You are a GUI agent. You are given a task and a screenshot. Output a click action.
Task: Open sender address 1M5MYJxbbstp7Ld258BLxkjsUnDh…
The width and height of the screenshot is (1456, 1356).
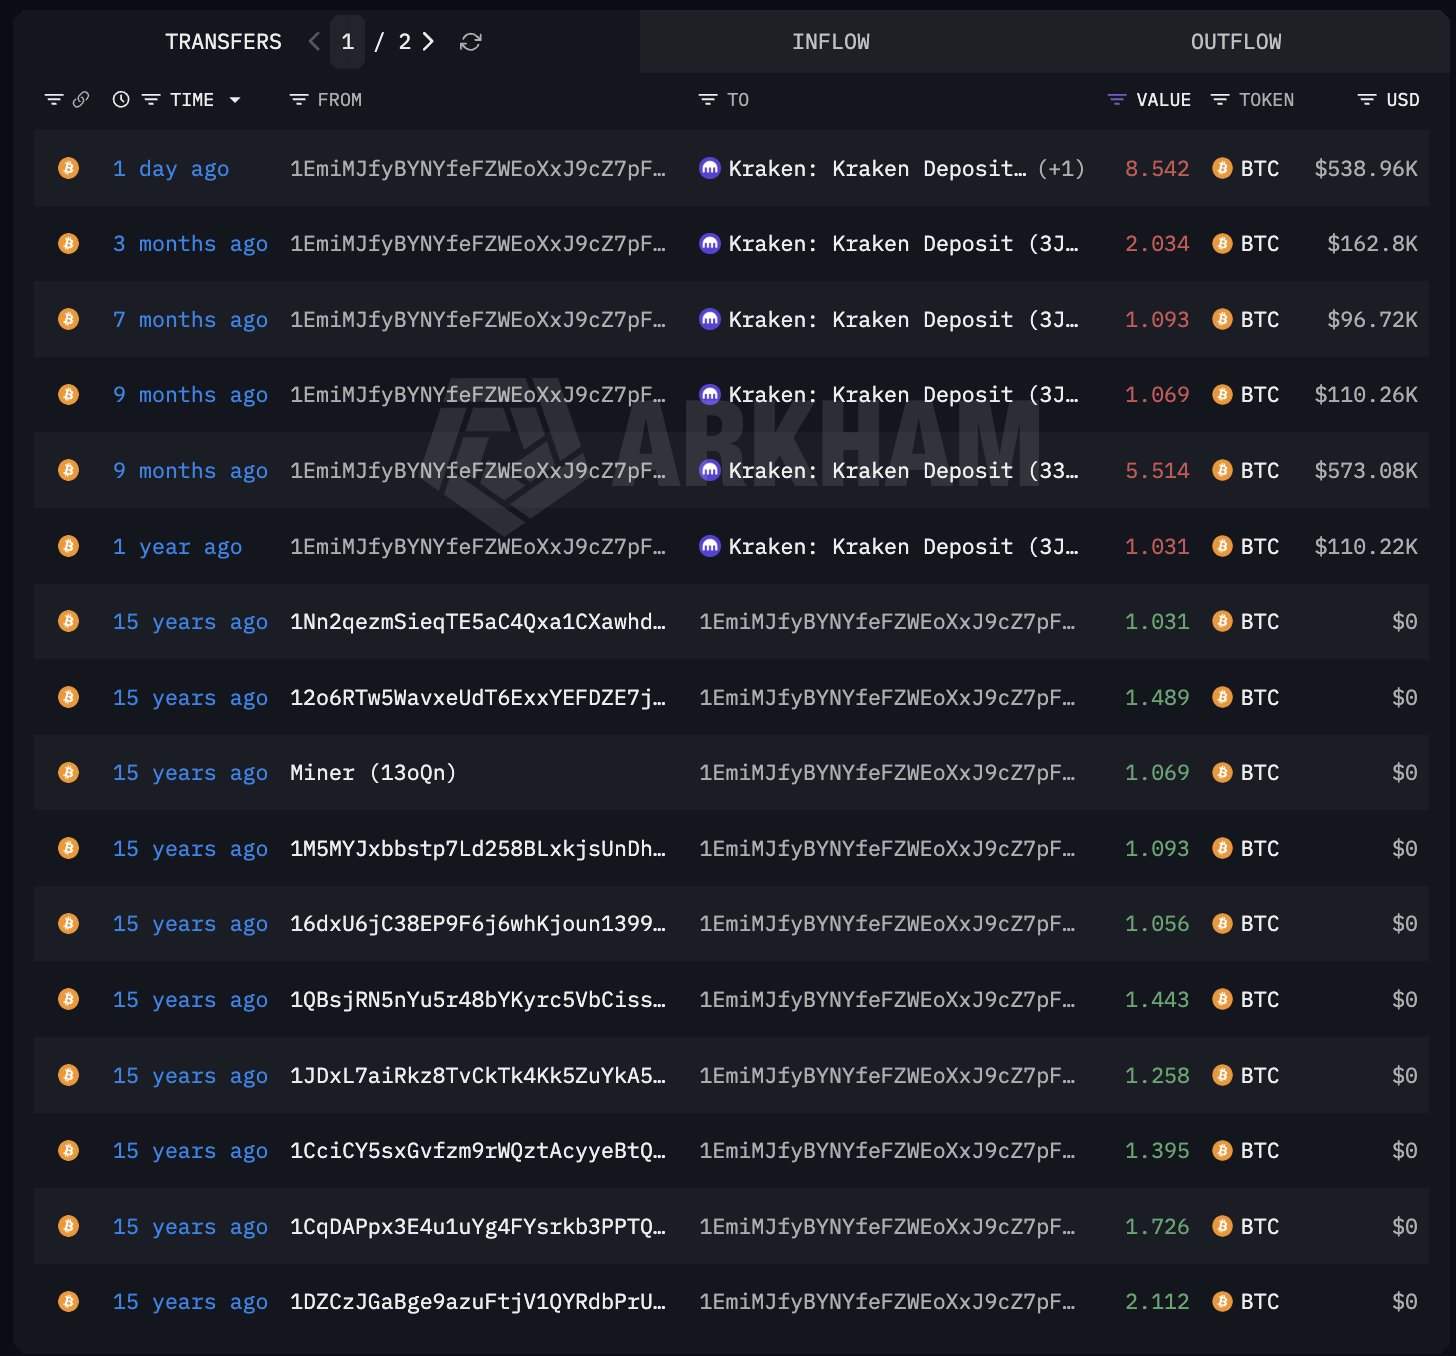[478, 849]
